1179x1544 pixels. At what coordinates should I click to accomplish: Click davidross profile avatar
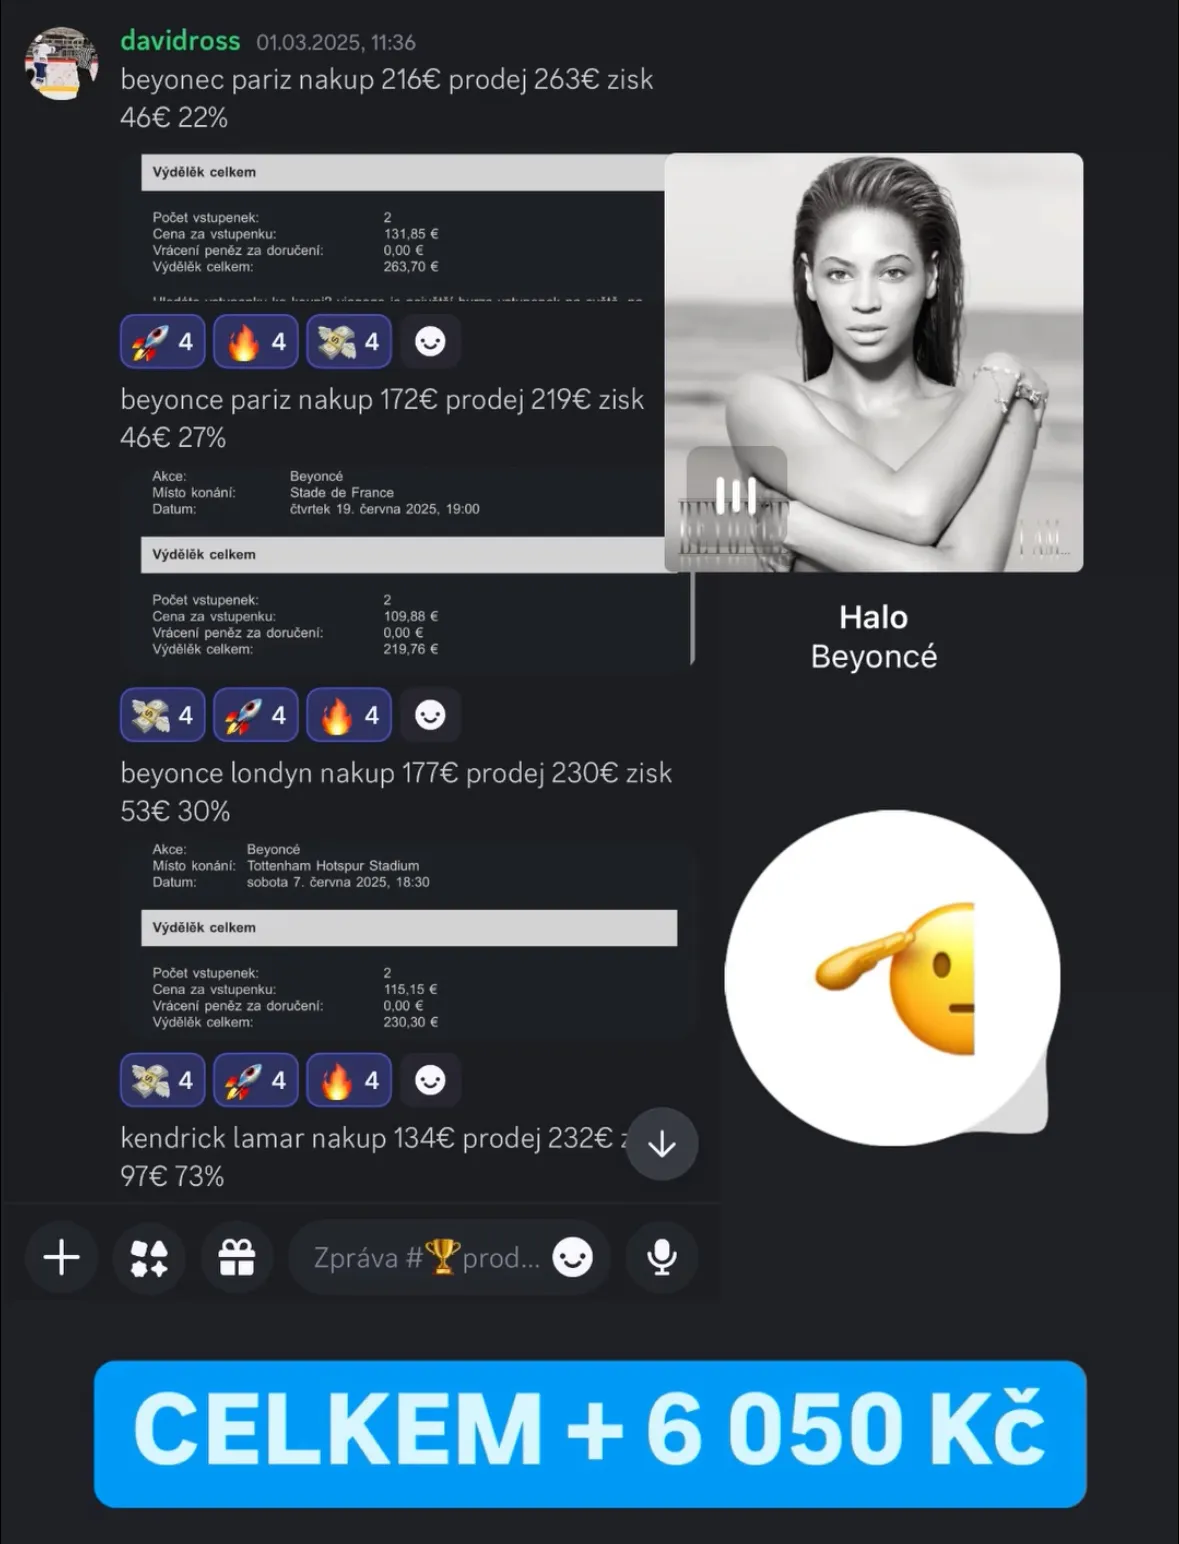(x=62, y=63)
